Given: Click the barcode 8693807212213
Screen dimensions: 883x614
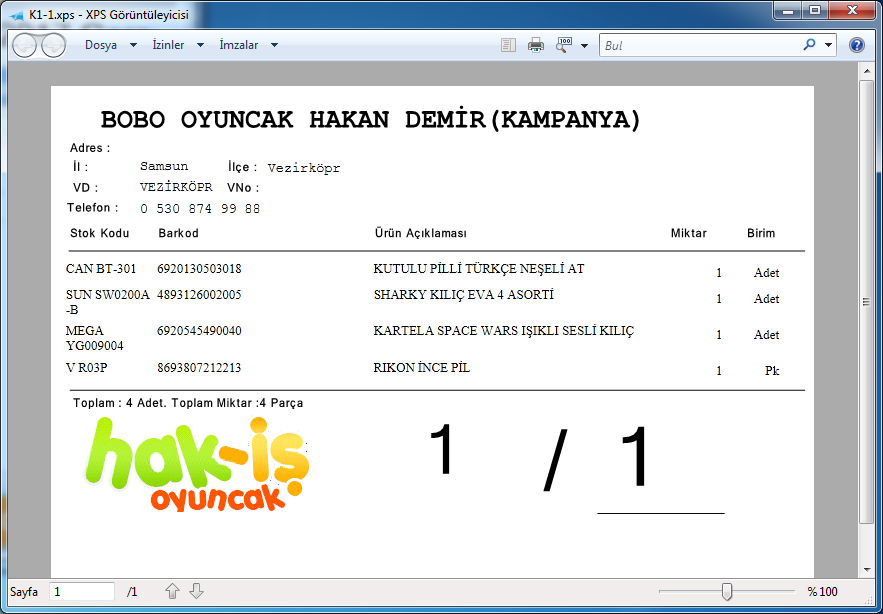Looking at the screenshot, I should (199, 368).
